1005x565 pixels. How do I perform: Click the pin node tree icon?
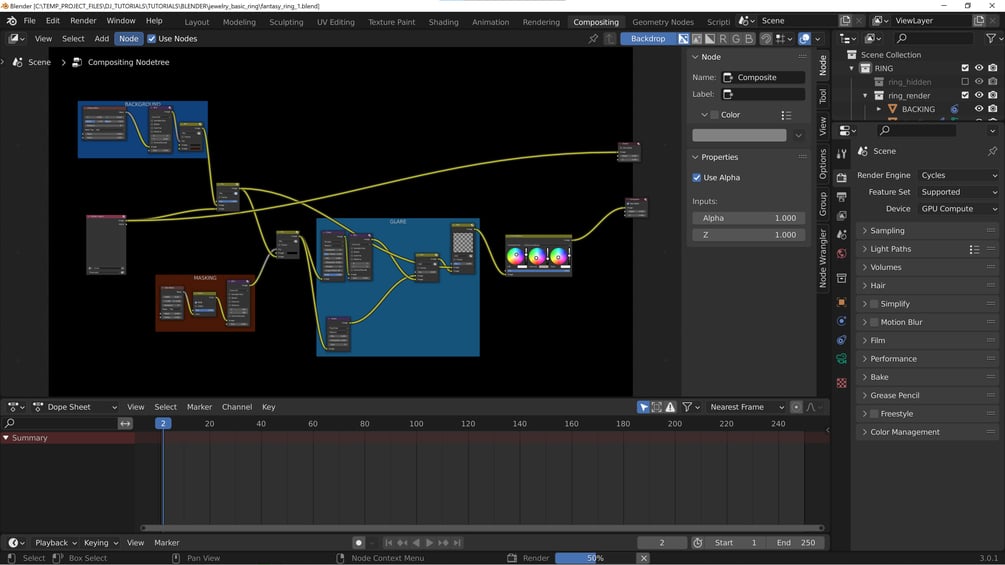pos(593,38)
